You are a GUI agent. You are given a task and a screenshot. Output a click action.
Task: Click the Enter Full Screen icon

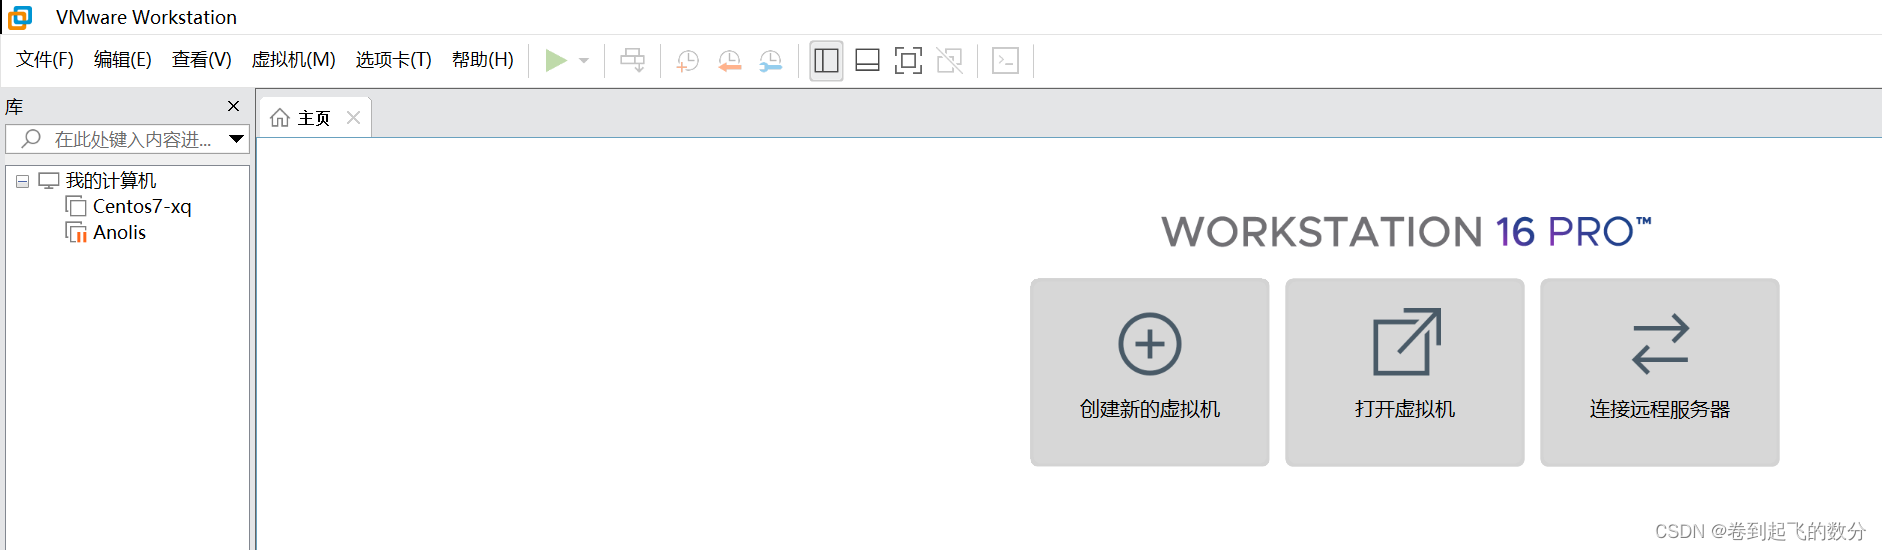[x=908, y=61]
